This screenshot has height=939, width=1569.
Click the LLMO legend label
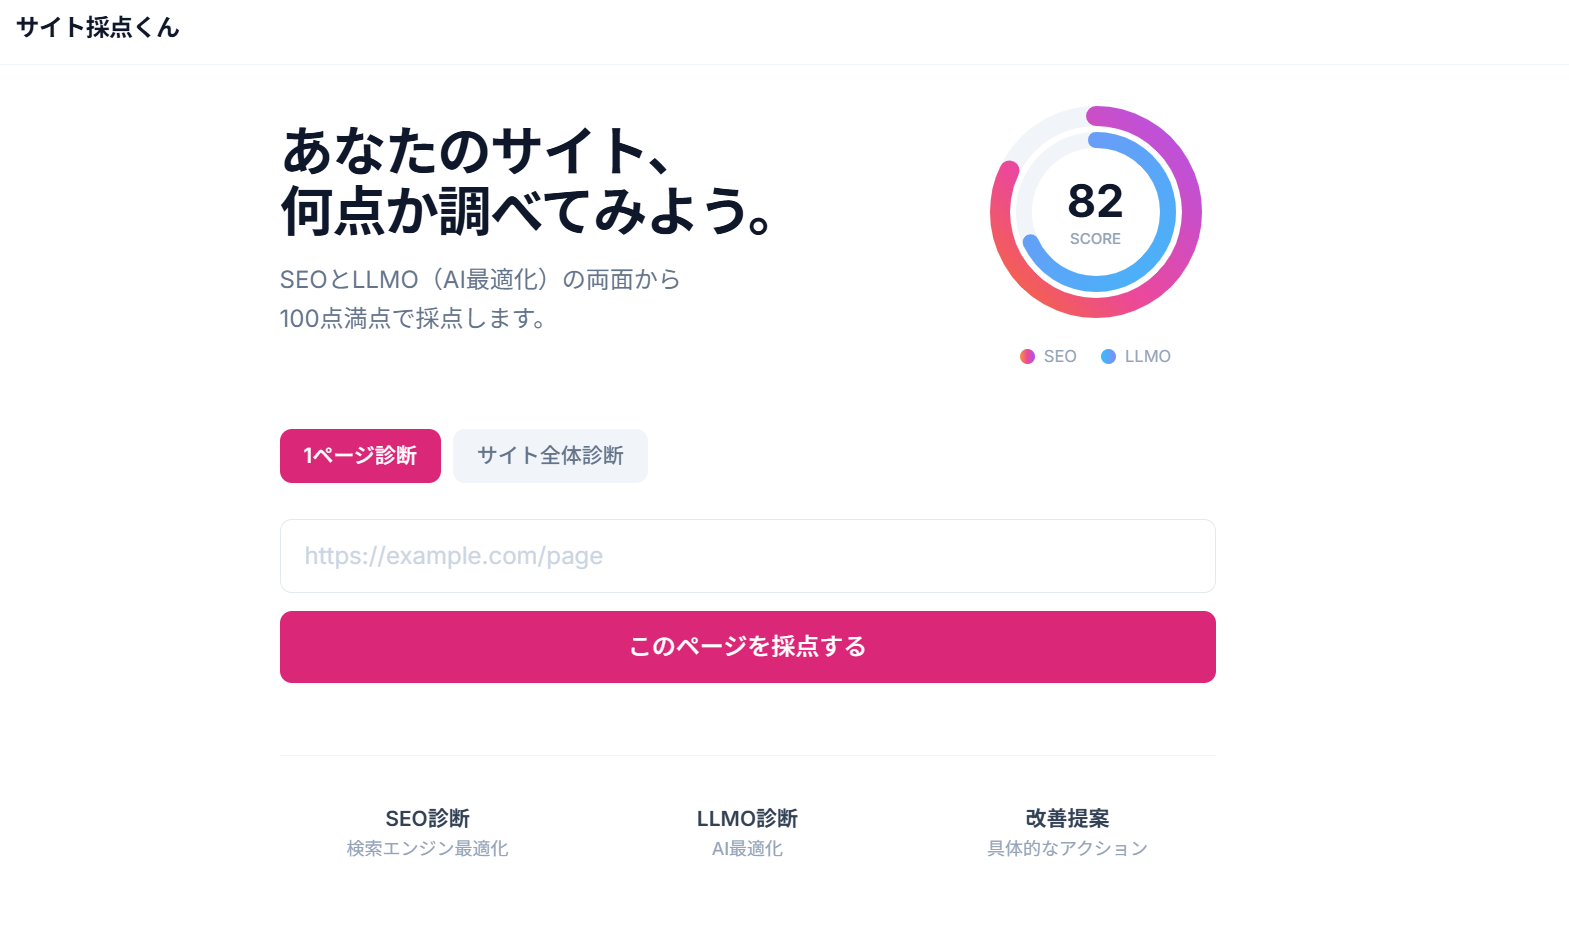1147,357
